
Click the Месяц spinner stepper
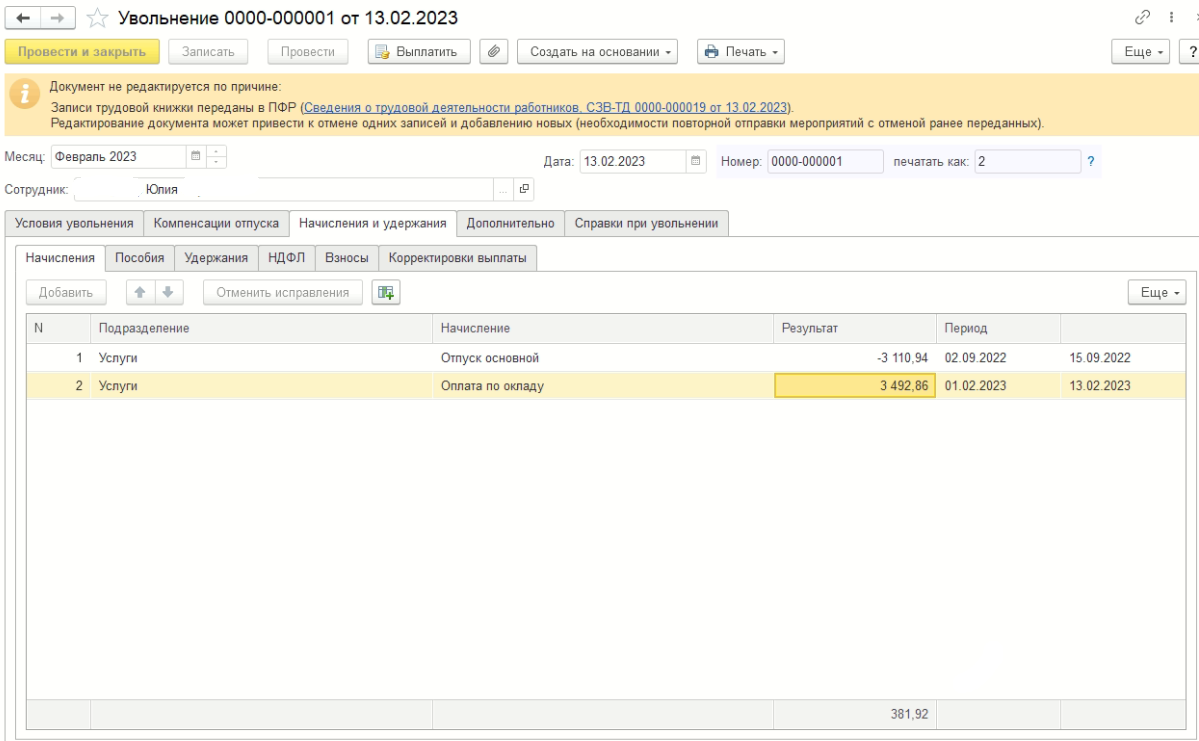[221, 157]
